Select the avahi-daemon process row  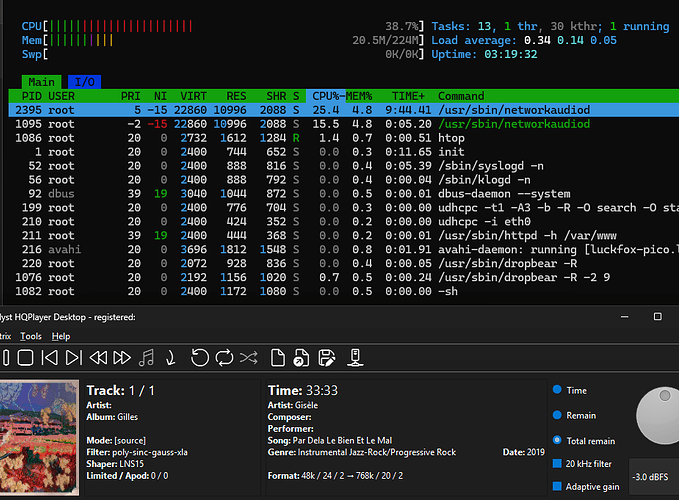344,249
